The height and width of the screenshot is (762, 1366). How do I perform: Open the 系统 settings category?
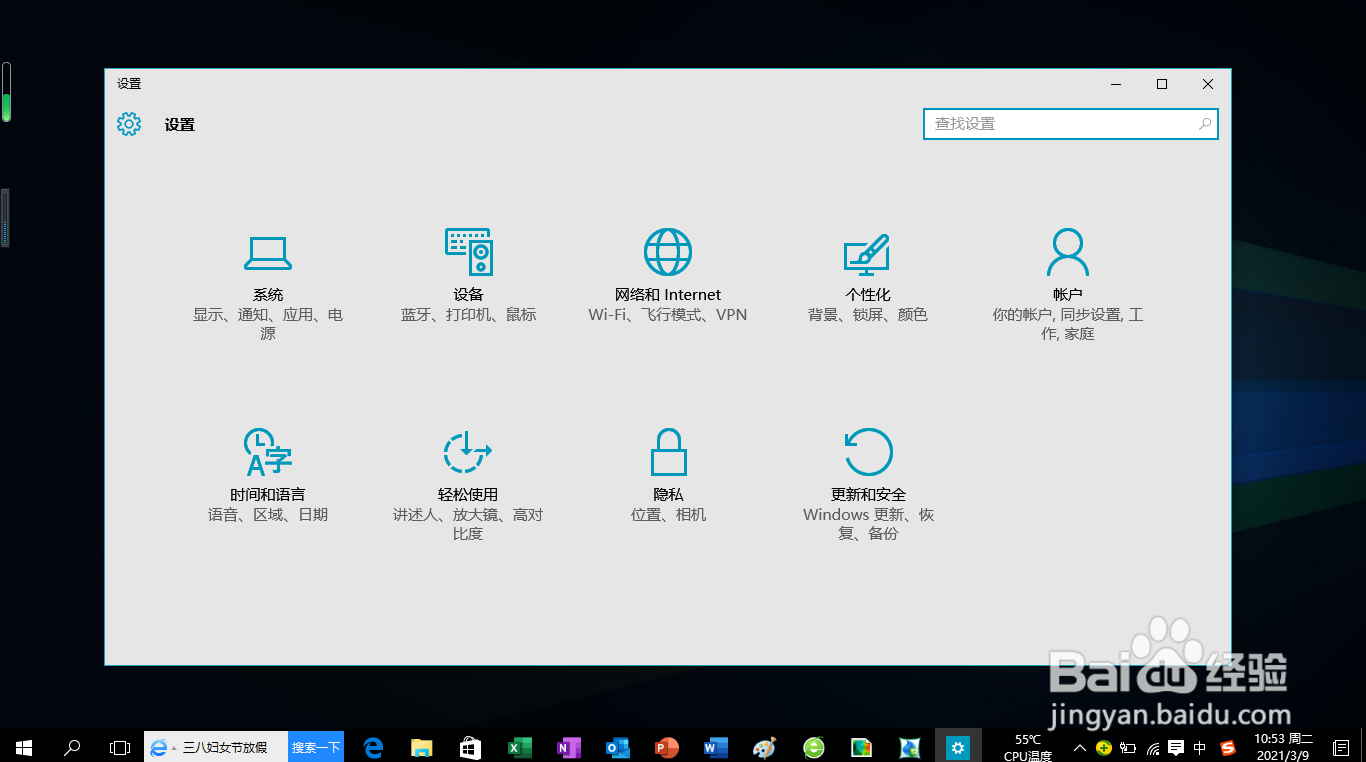(268, 285)
